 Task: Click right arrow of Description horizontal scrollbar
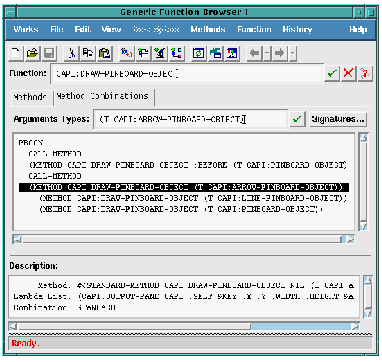(355, 326)
